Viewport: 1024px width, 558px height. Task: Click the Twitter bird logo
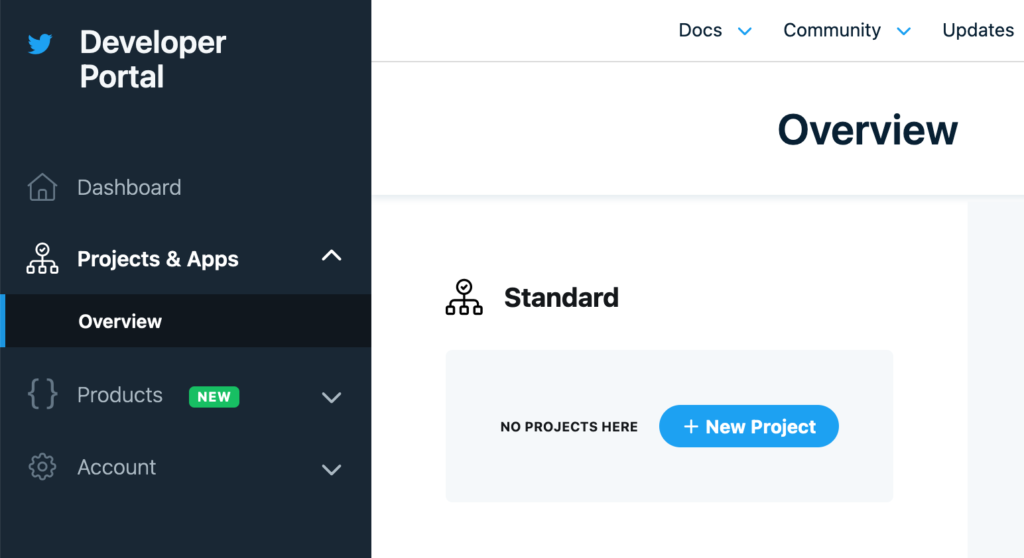tap(40, 44)
